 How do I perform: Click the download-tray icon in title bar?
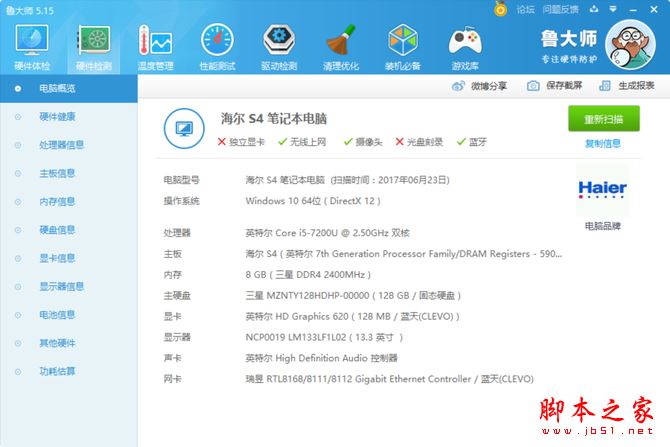point(594,9)
